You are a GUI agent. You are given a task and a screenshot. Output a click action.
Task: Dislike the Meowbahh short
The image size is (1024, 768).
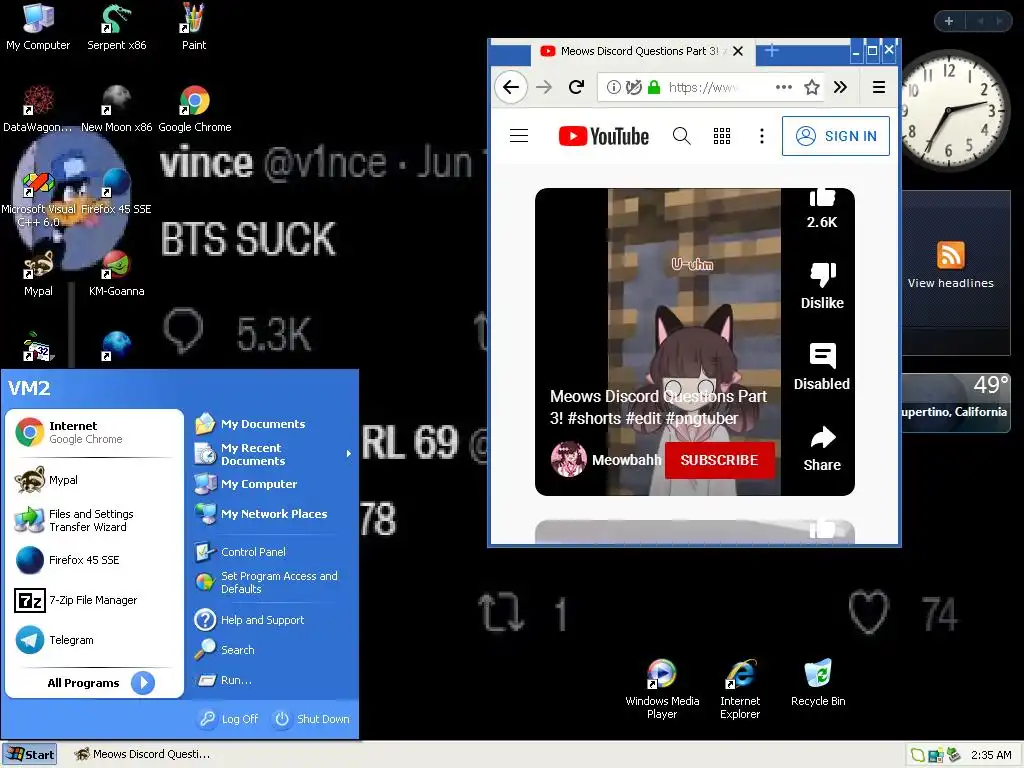pos(822,285)
